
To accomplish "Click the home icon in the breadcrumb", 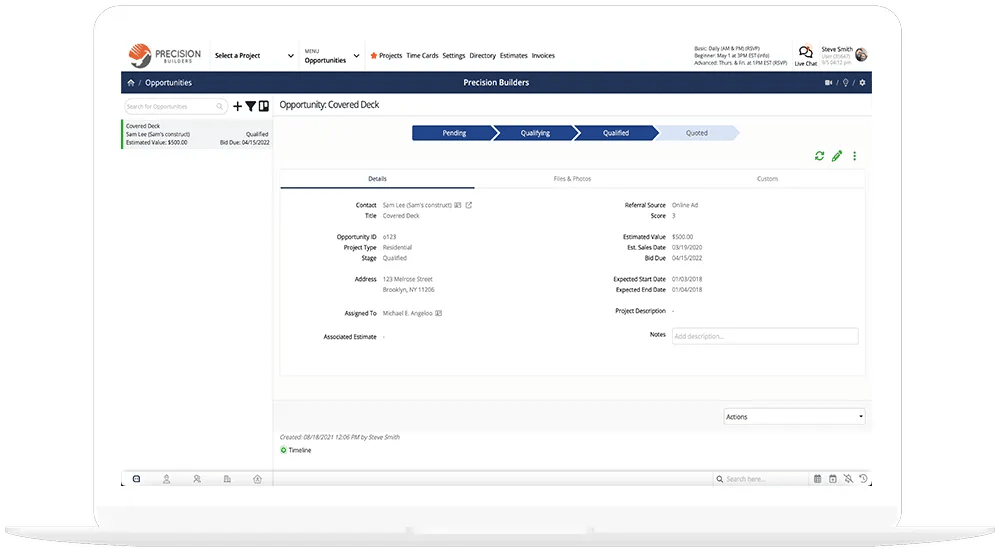I will pos(131,83).
